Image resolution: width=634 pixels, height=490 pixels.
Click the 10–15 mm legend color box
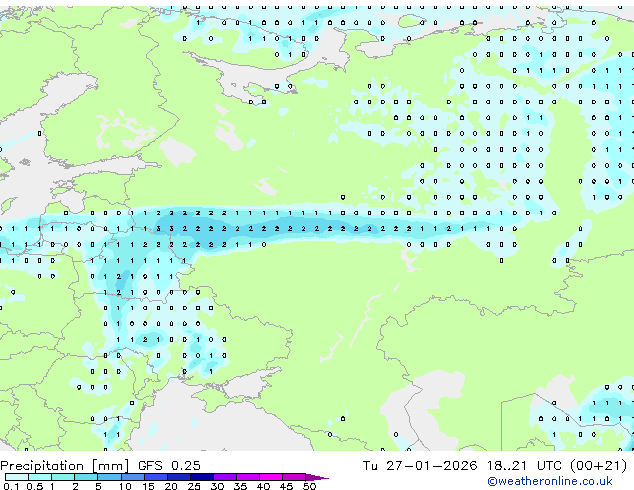tap(132, 477)
